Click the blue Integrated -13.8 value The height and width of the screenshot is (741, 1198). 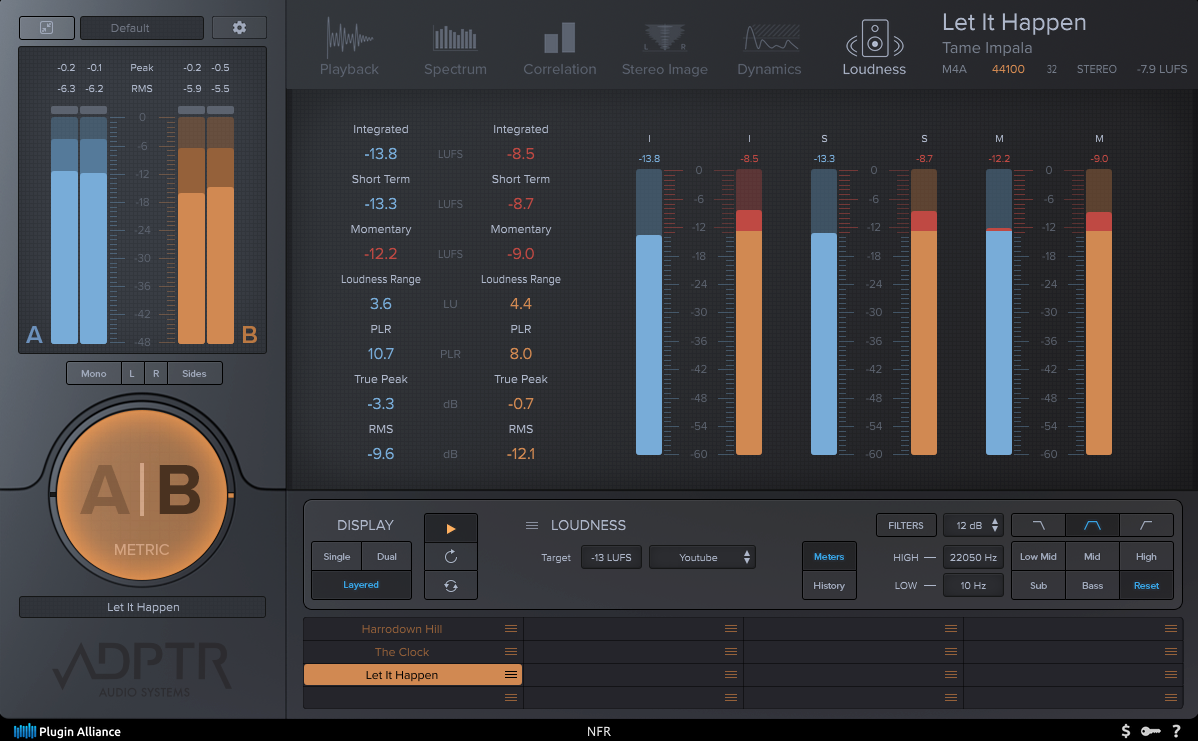point(380,154)
